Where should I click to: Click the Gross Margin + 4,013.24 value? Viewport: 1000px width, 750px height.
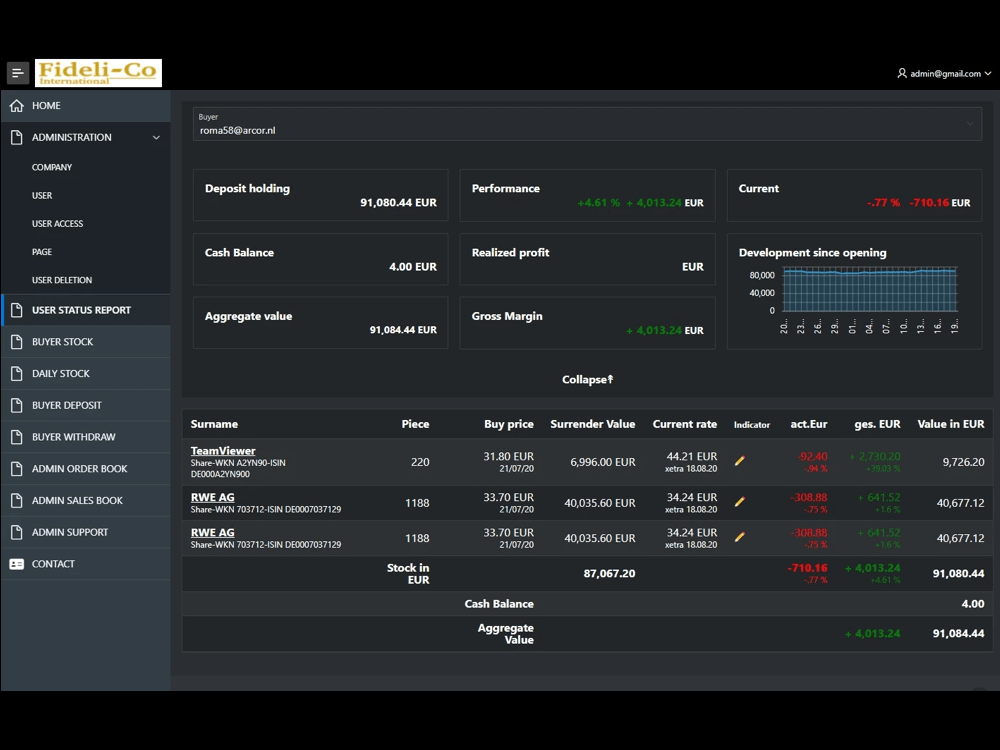coord(654,330)
